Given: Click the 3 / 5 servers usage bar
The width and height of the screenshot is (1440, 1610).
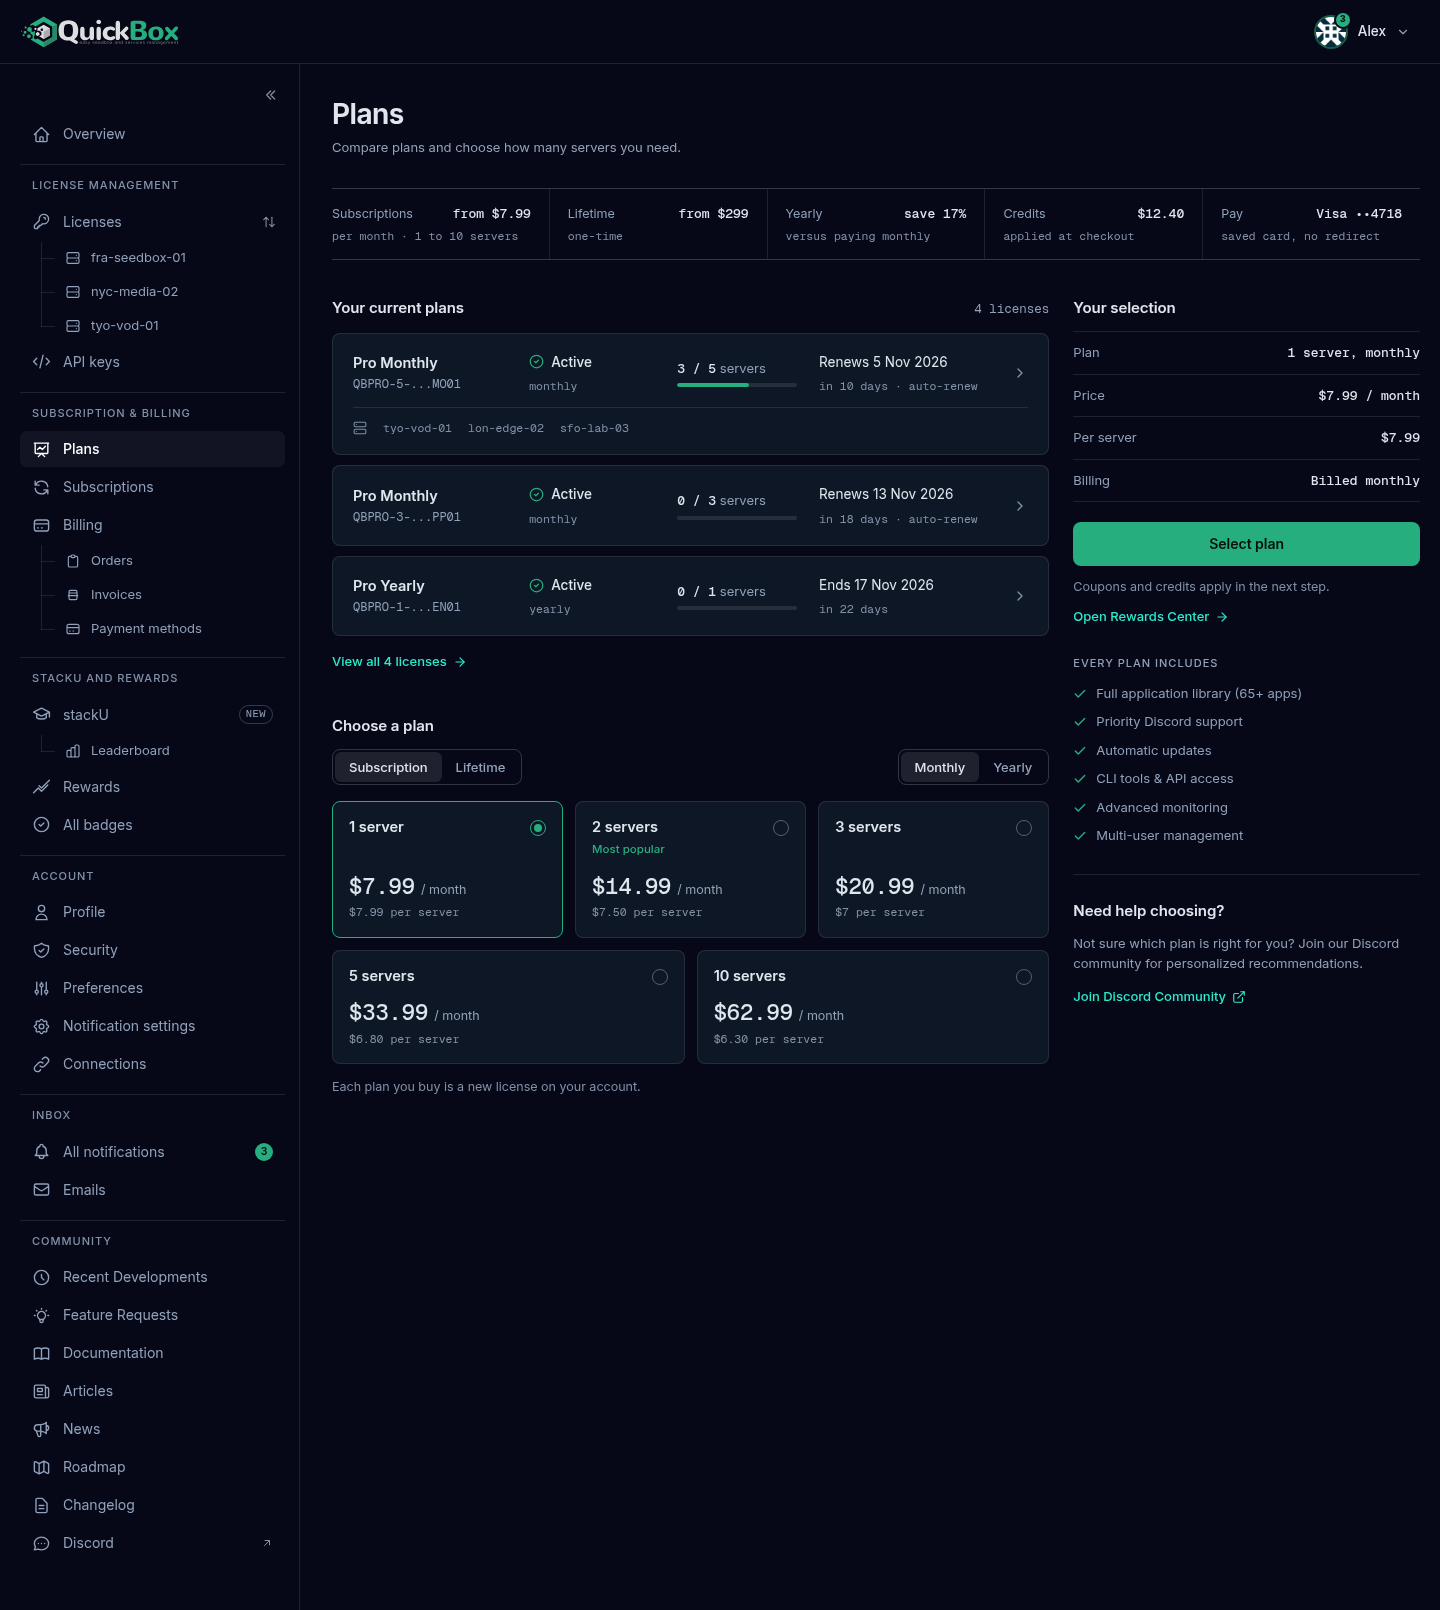Looking at the screenshot, I should pyautogui.click(x=737, y=385).
